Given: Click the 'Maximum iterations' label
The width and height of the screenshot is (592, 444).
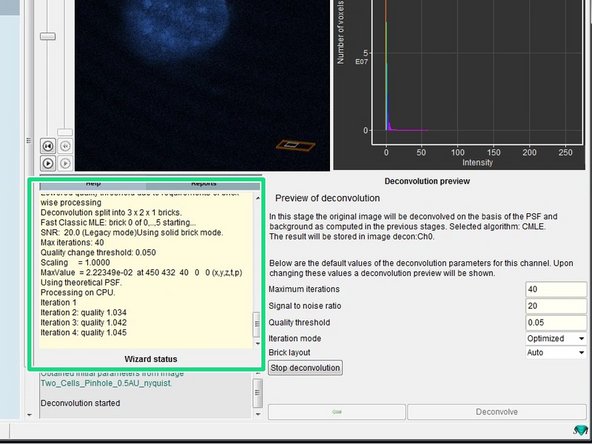Looking at the screenshot, I should pyautogui.click(x=304, y=289).
